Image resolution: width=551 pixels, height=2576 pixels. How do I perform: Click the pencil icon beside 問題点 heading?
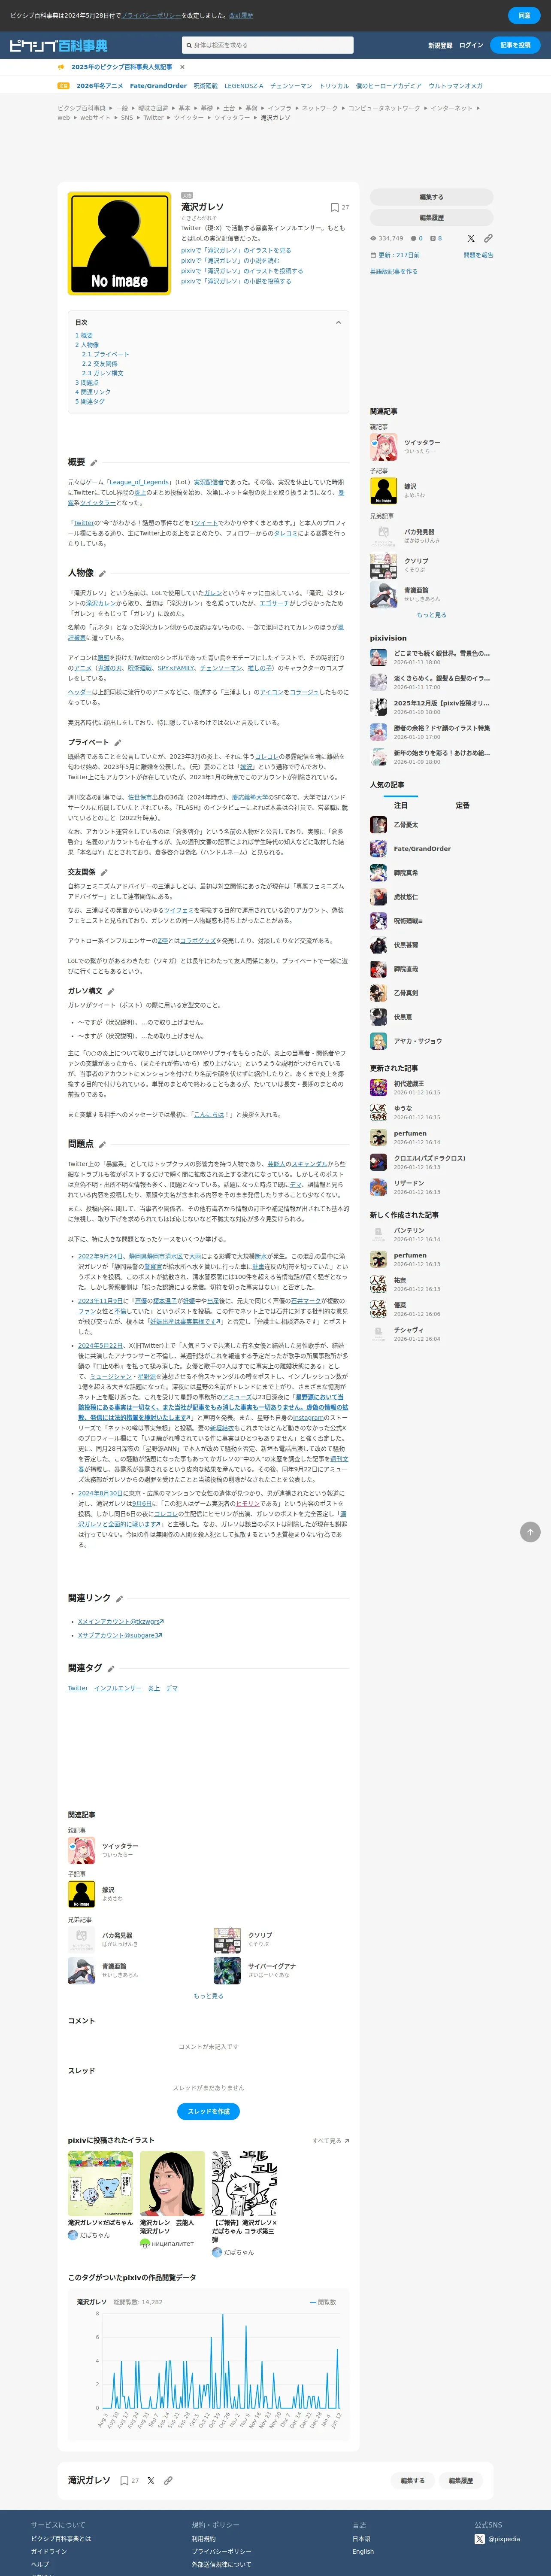pos(102,1144)
